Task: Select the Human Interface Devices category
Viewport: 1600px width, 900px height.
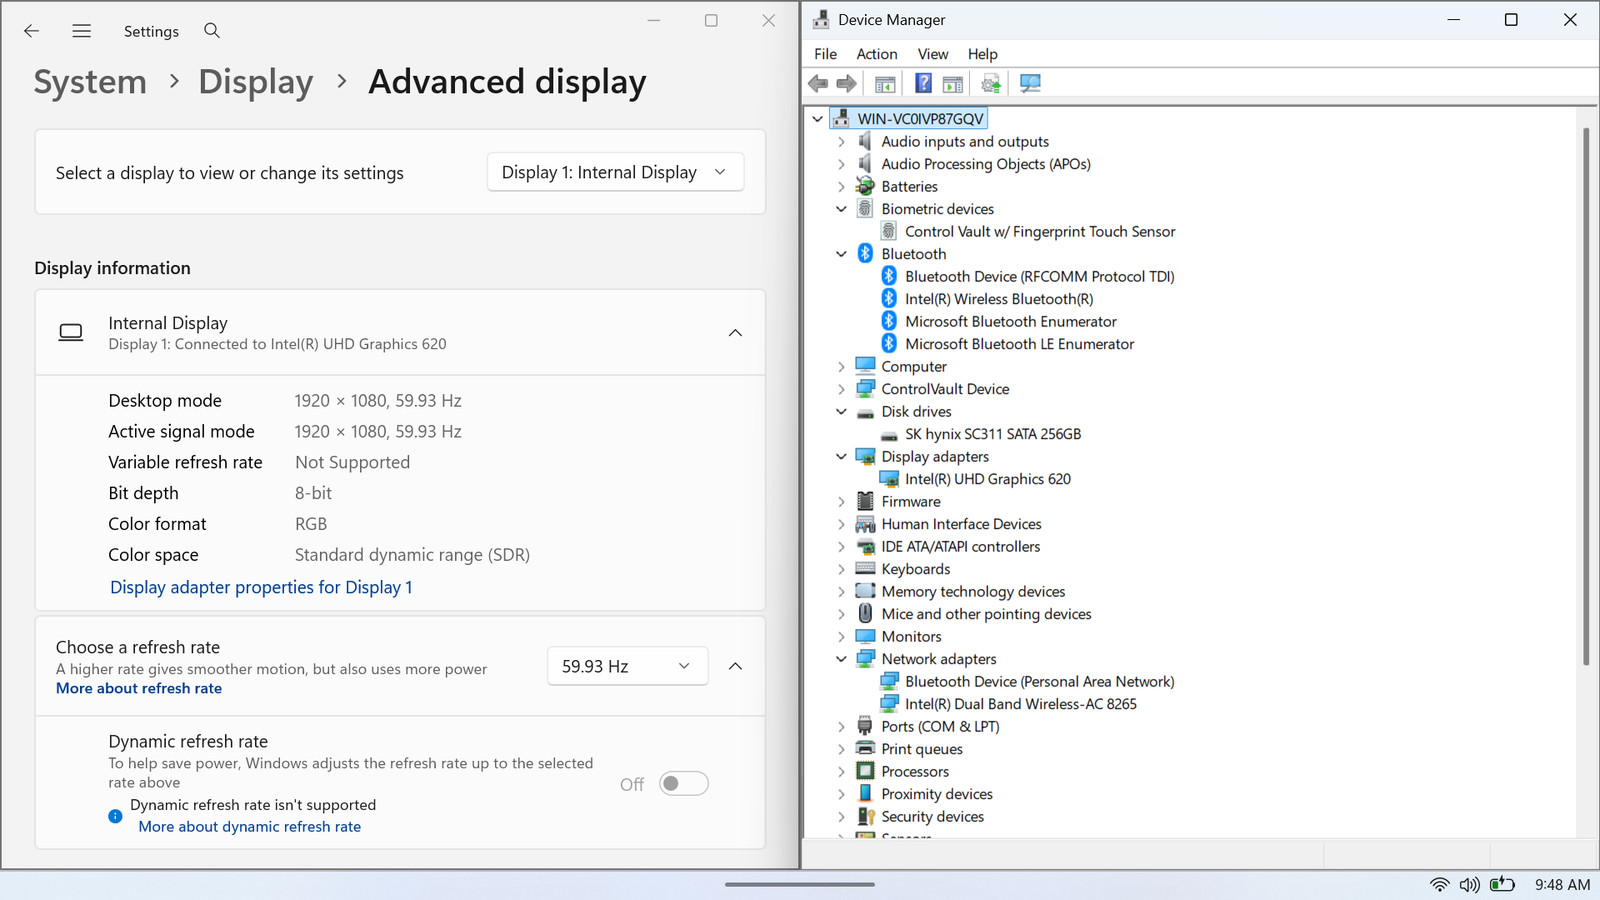Action: point(961,524)
